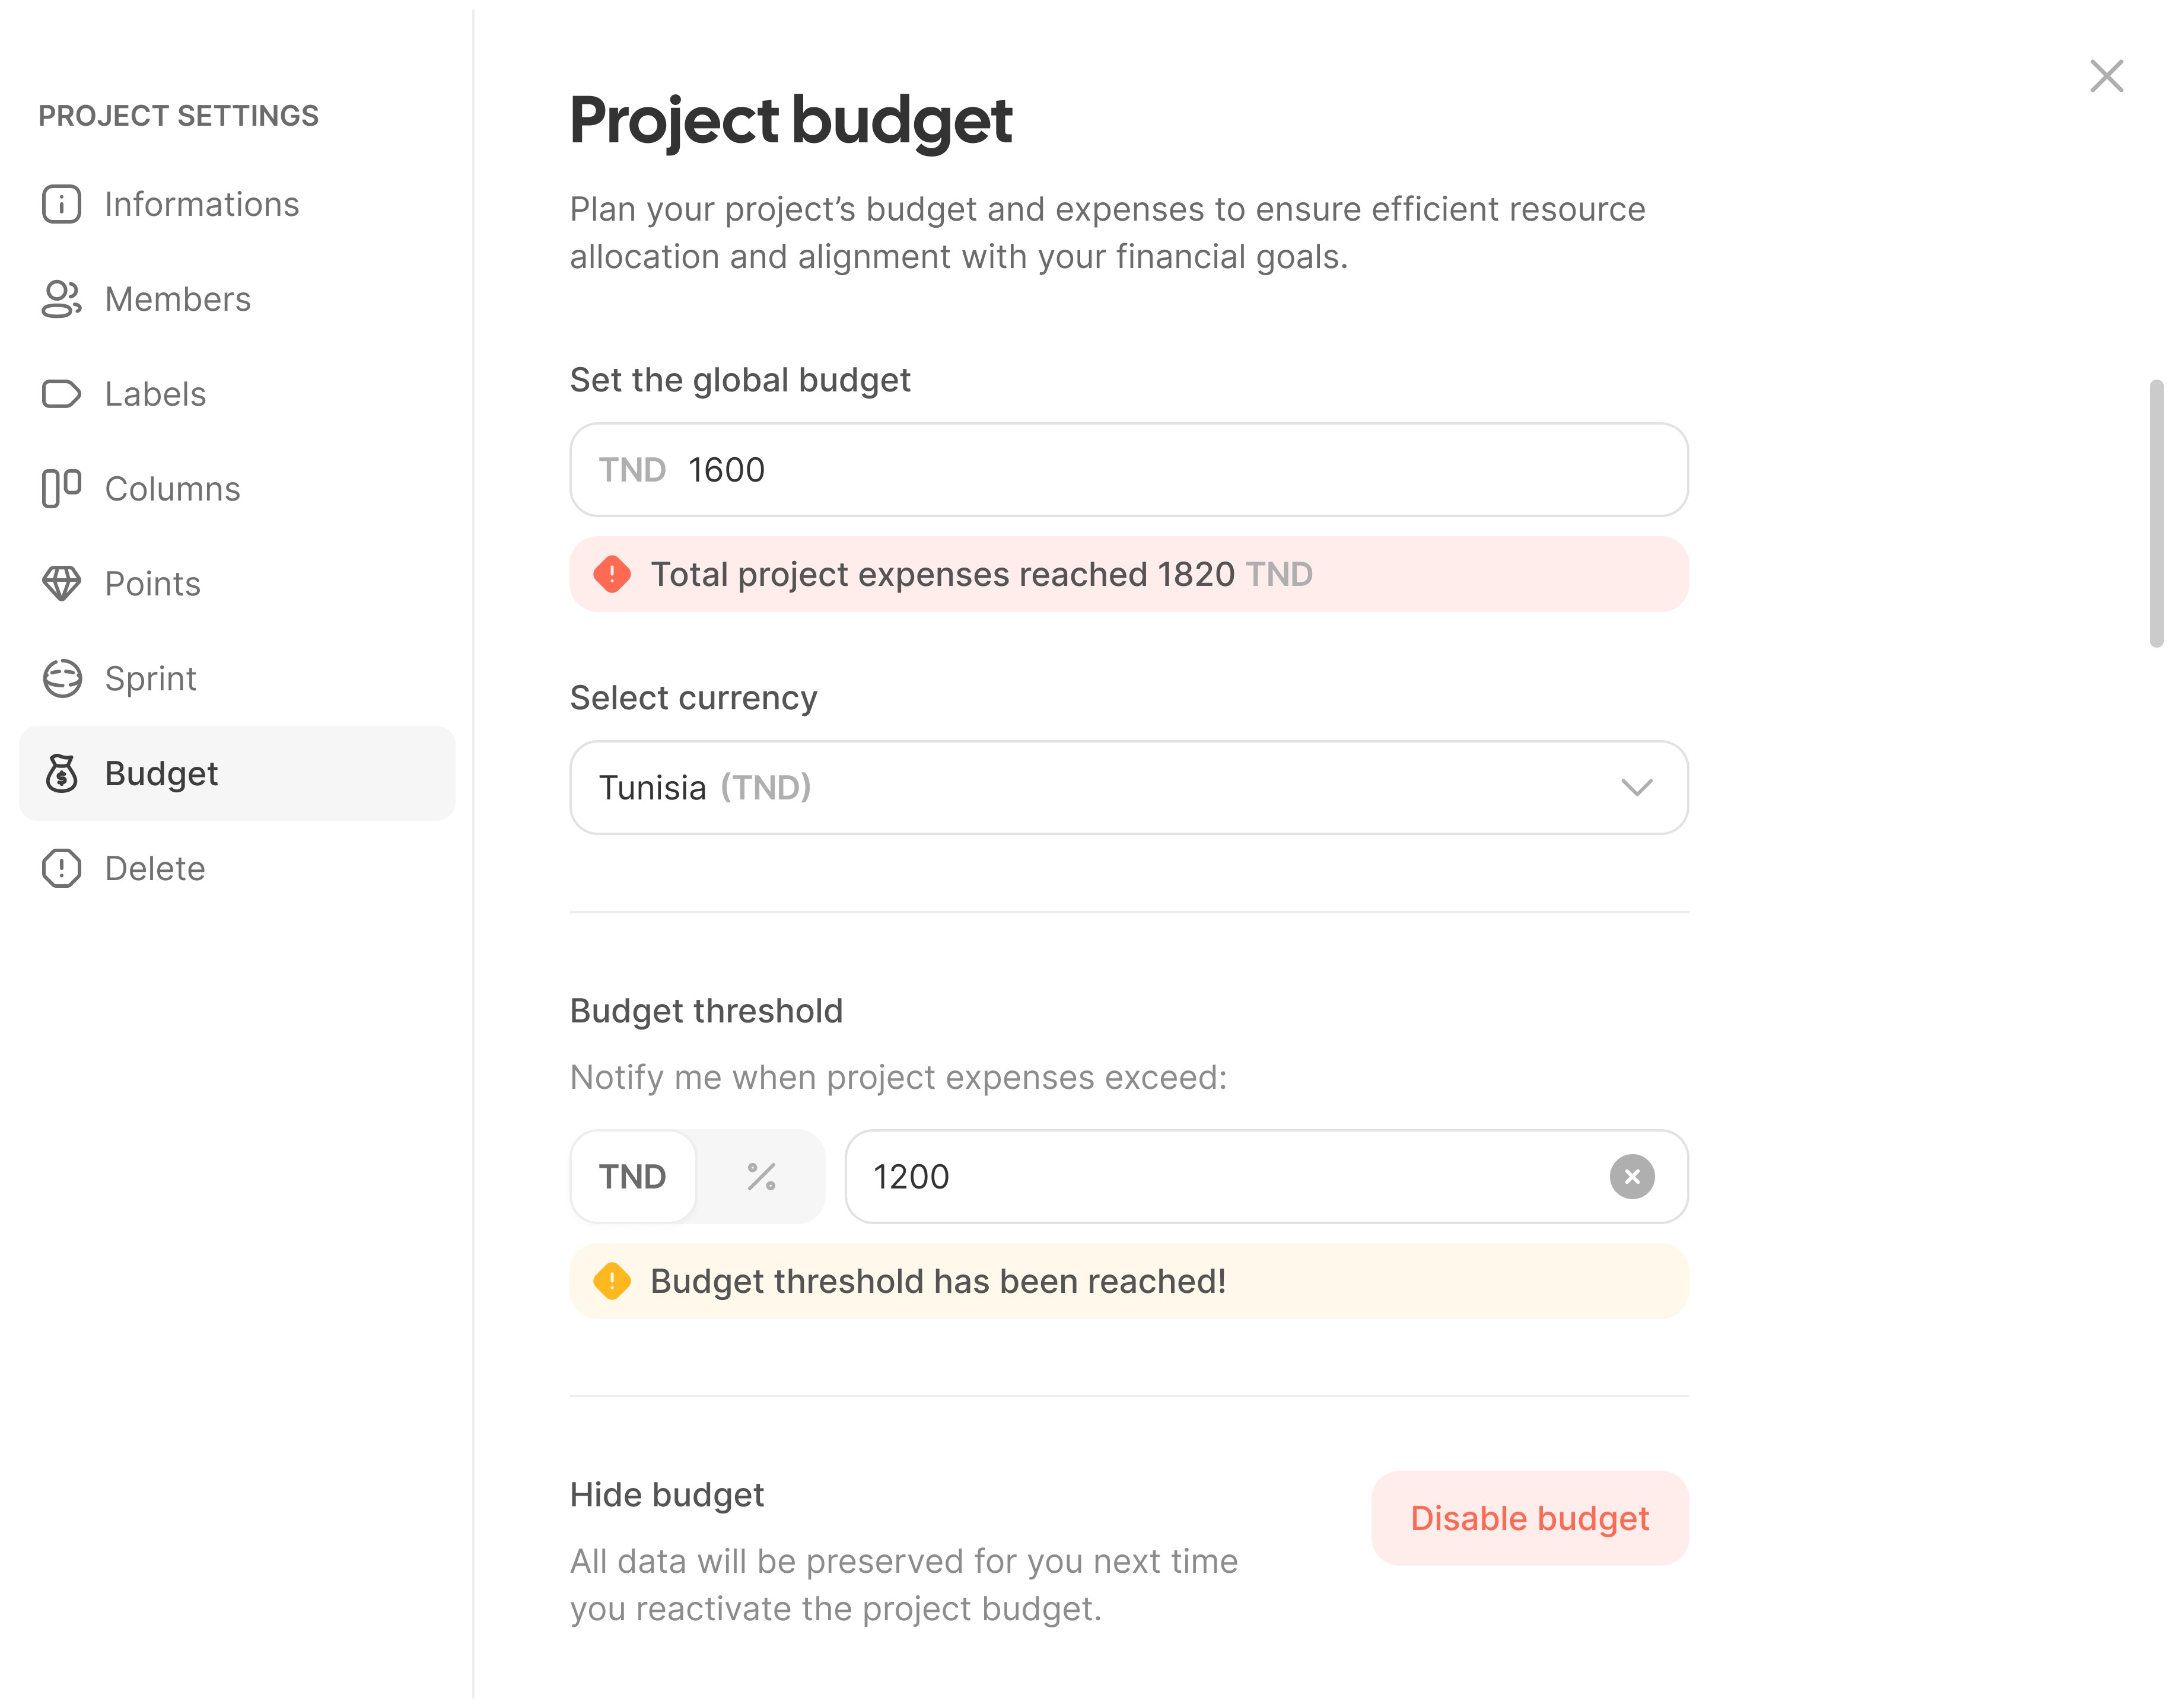
Task: Click the Columns board icon
Action: pos(61,489)
